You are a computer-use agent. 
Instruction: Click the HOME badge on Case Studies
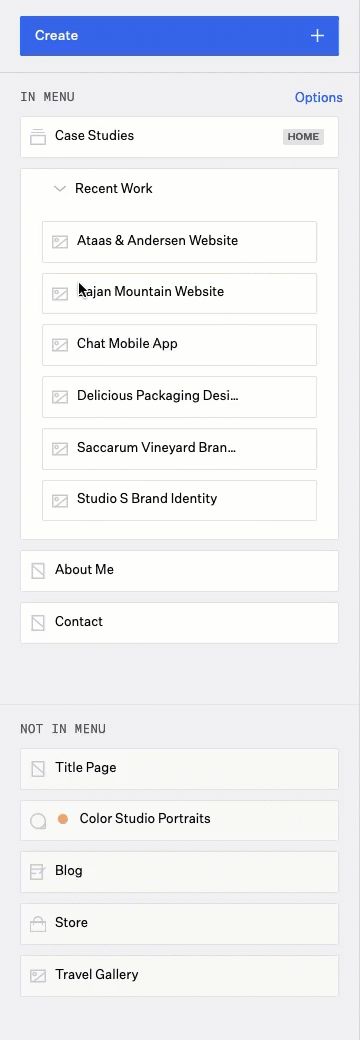click(x=304, y=137)
